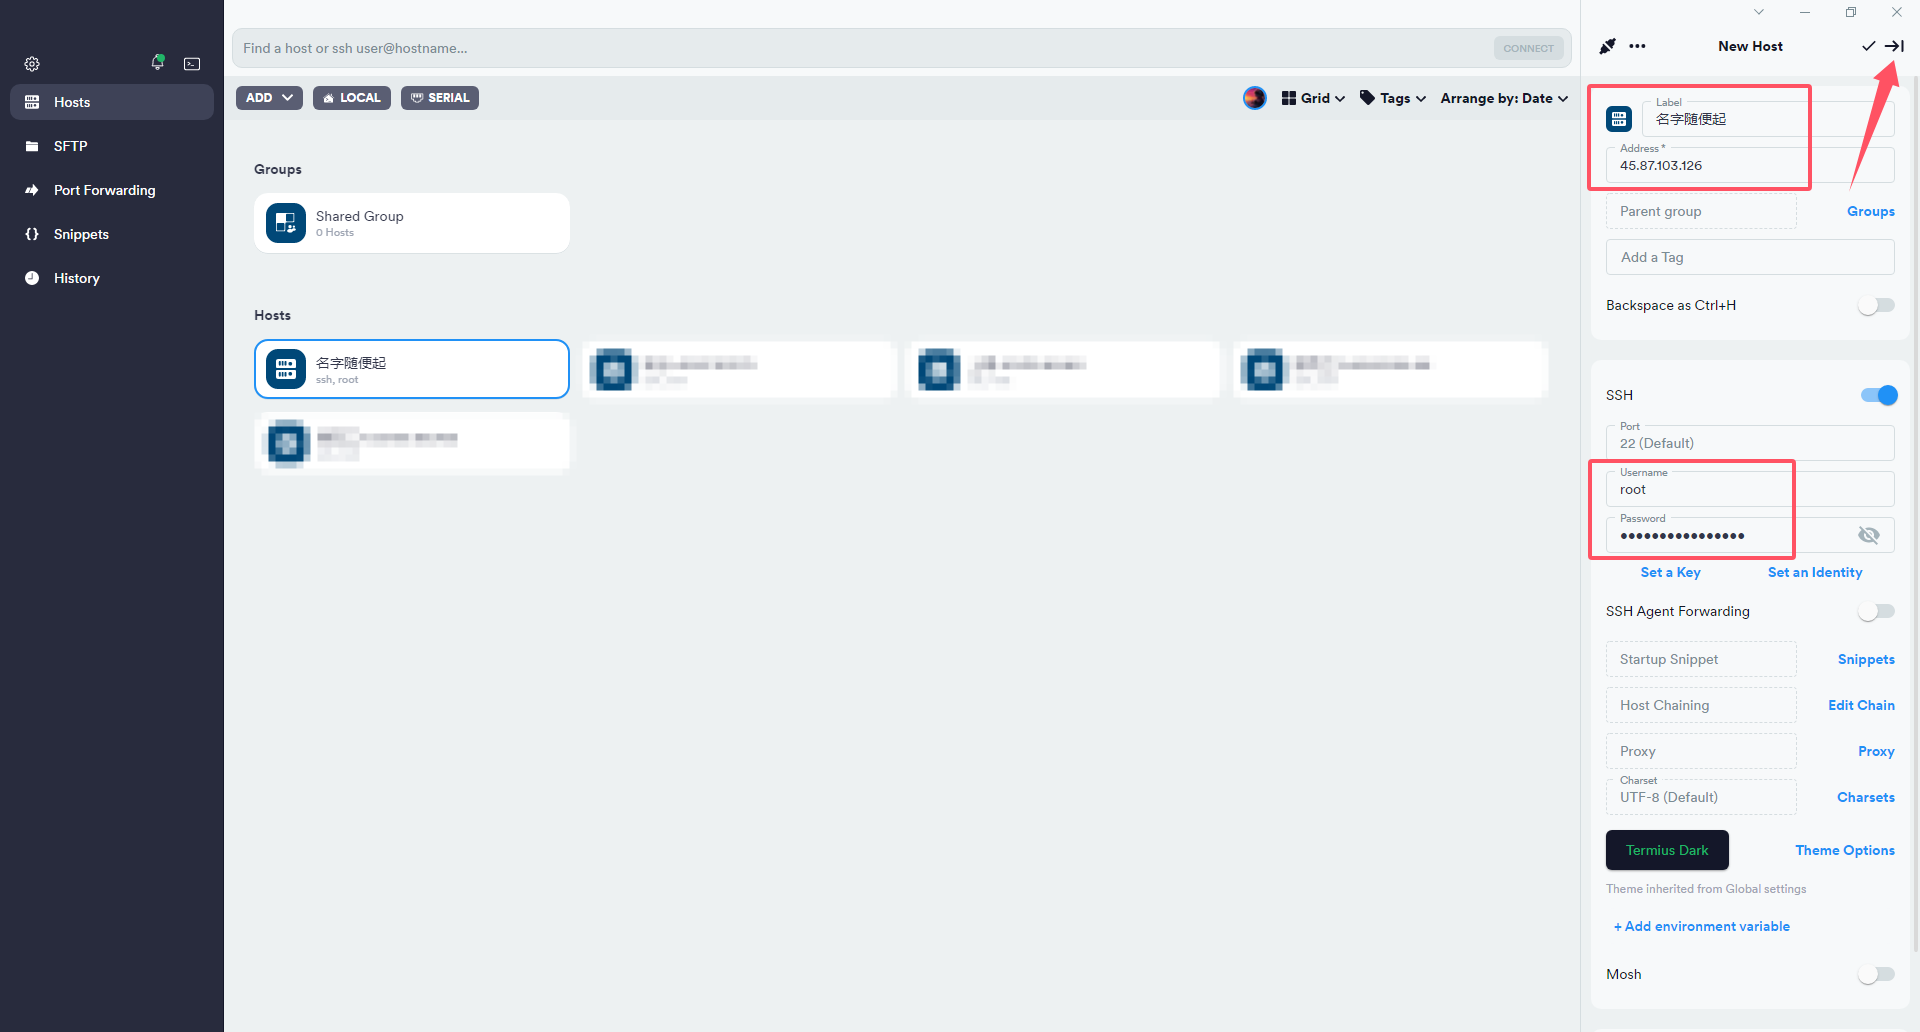Click the Find a host search field
Screen dimensions: 1920x1032
[x=860, y=48]
